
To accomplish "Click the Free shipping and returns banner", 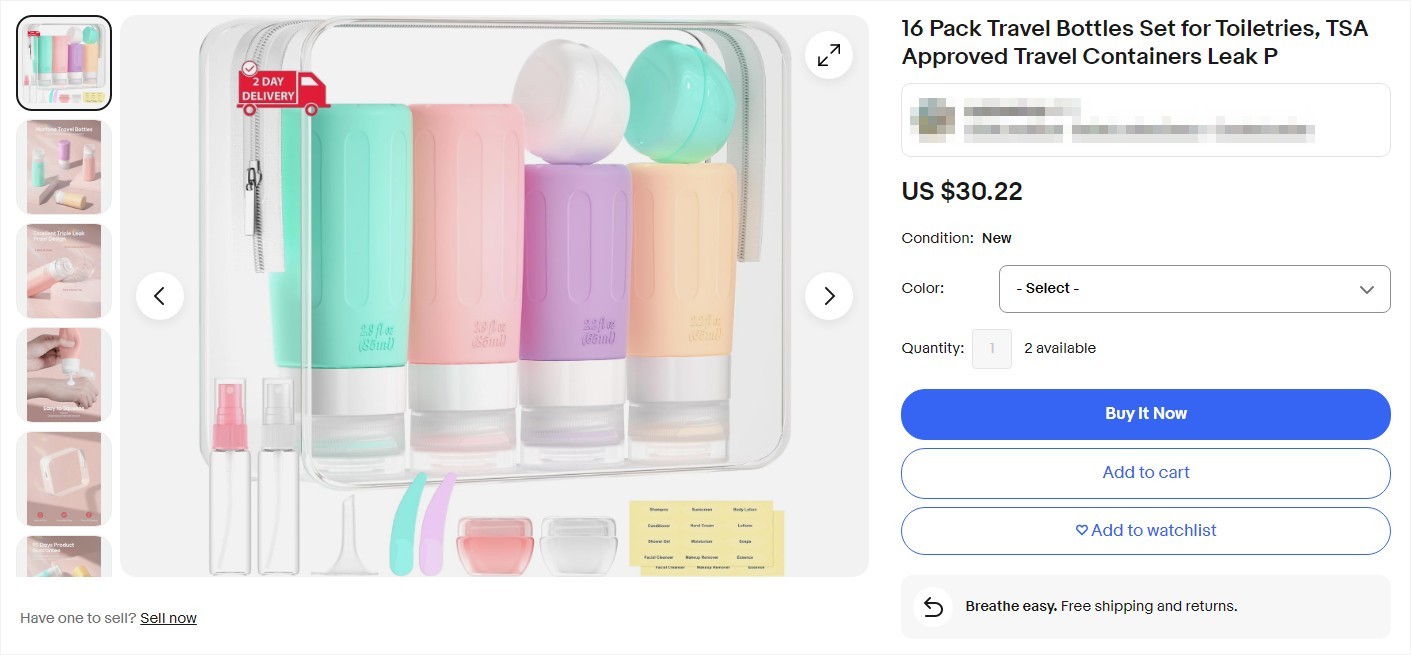I will click(1145, 605).
